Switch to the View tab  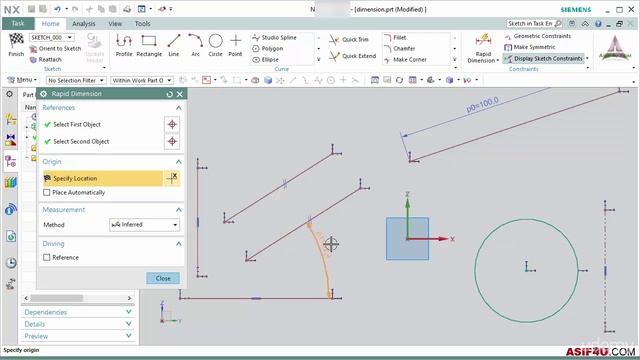point(115,24)
